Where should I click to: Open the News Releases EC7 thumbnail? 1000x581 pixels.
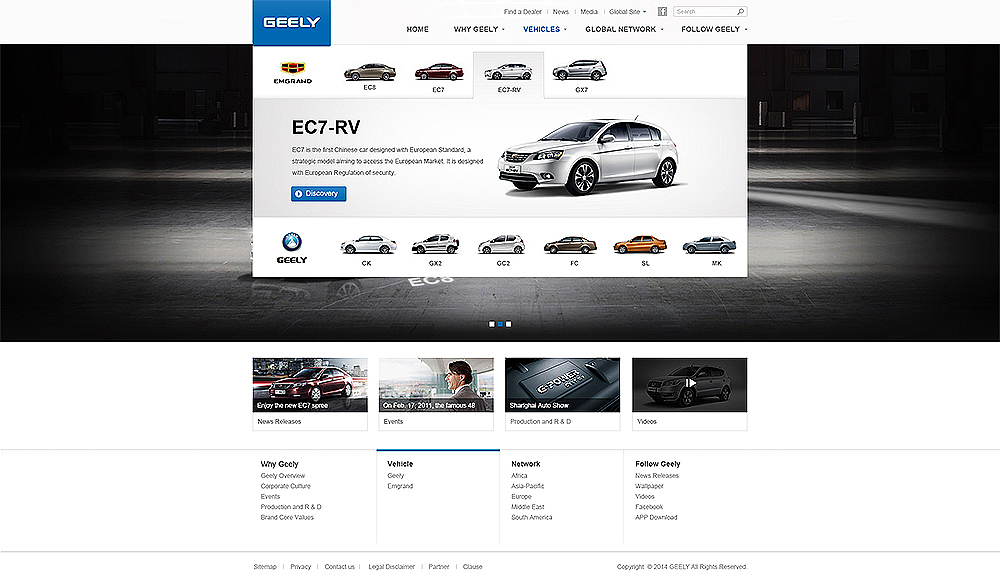coord(310,385)
